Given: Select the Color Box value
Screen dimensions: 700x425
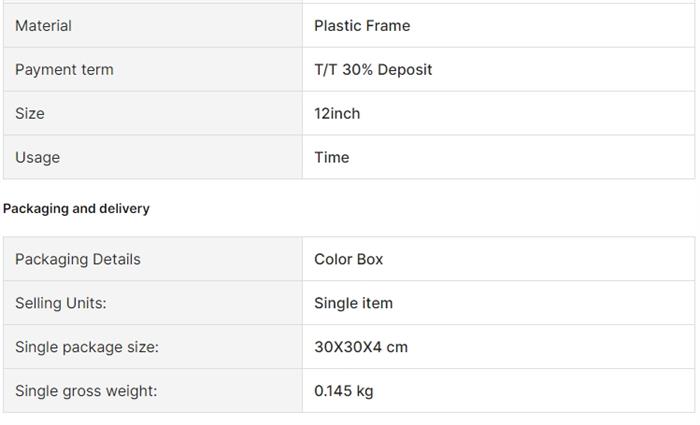Looking at the screenshot, I should (349, 259).
